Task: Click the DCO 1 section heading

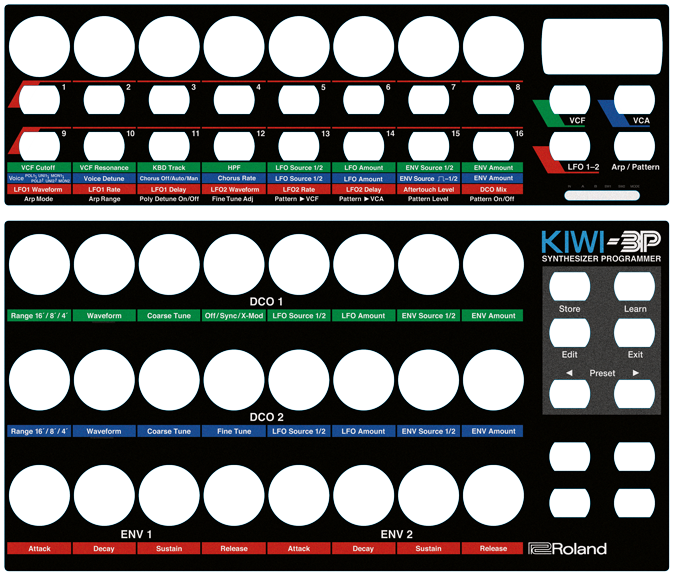Action: point(266,302)
